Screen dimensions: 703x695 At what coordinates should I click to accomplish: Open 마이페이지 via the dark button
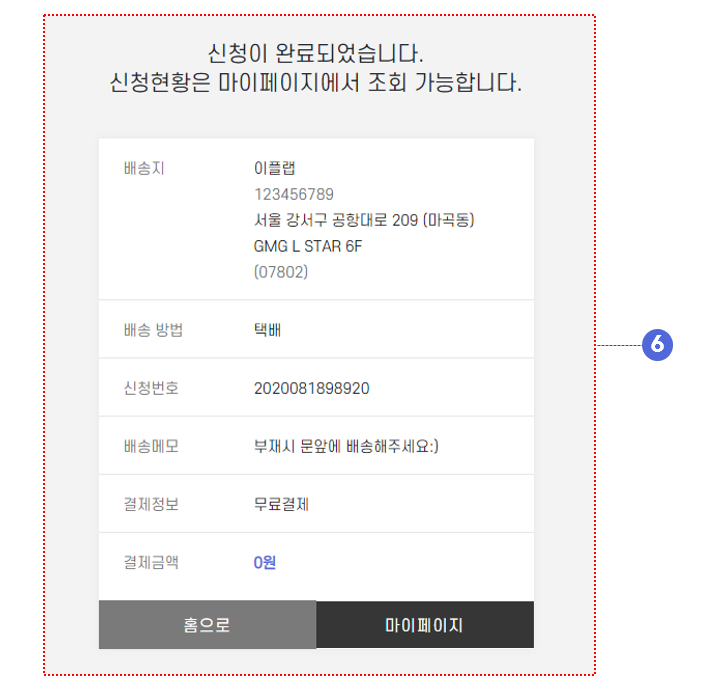pyautogui.click(x=425, y=625)
